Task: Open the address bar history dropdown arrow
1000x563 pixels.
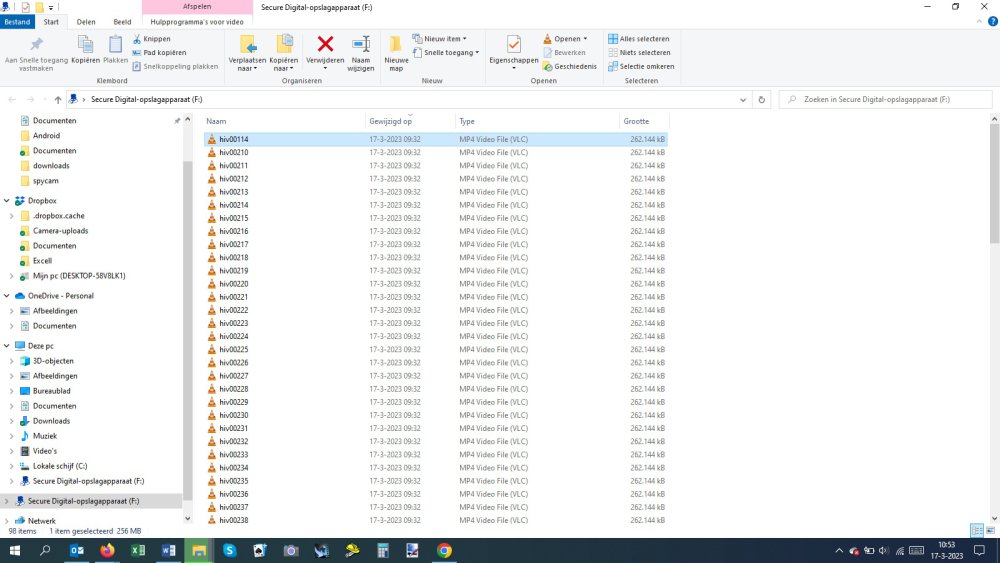Action: (743, 100)
